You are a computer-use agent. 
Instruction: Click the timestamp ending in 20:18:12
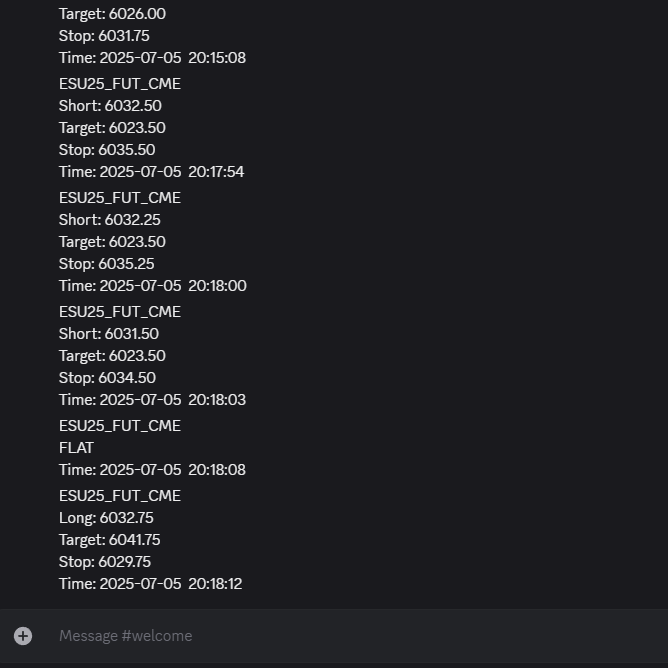point(150,584)
